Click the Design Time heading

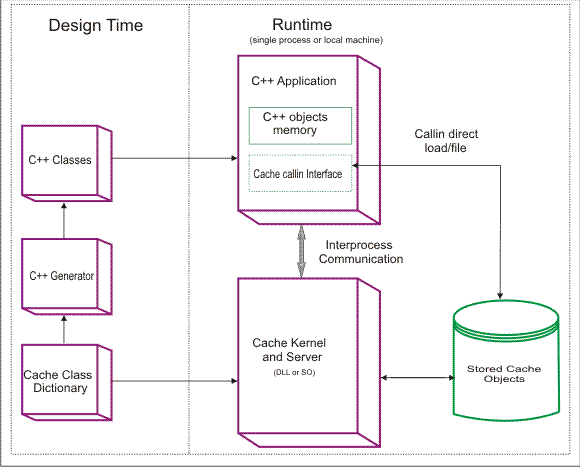click(x=96, y=26)
